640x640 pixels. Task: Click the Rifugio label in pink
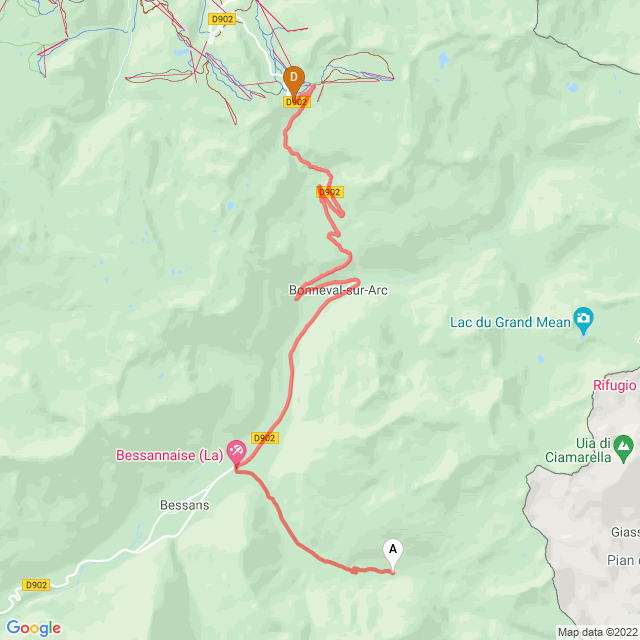click(x=615, y=385)
